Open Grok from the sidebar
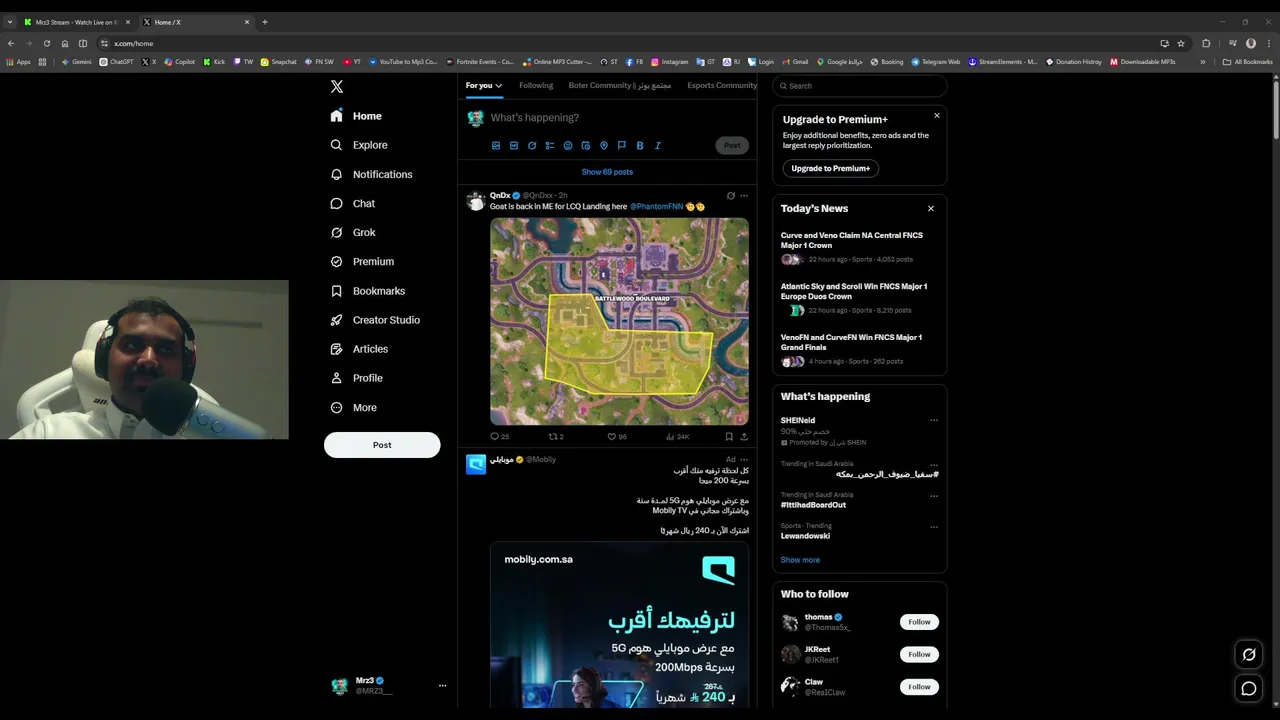The image size is (1280, 720). pyautogui.click(x=353, y=232)
